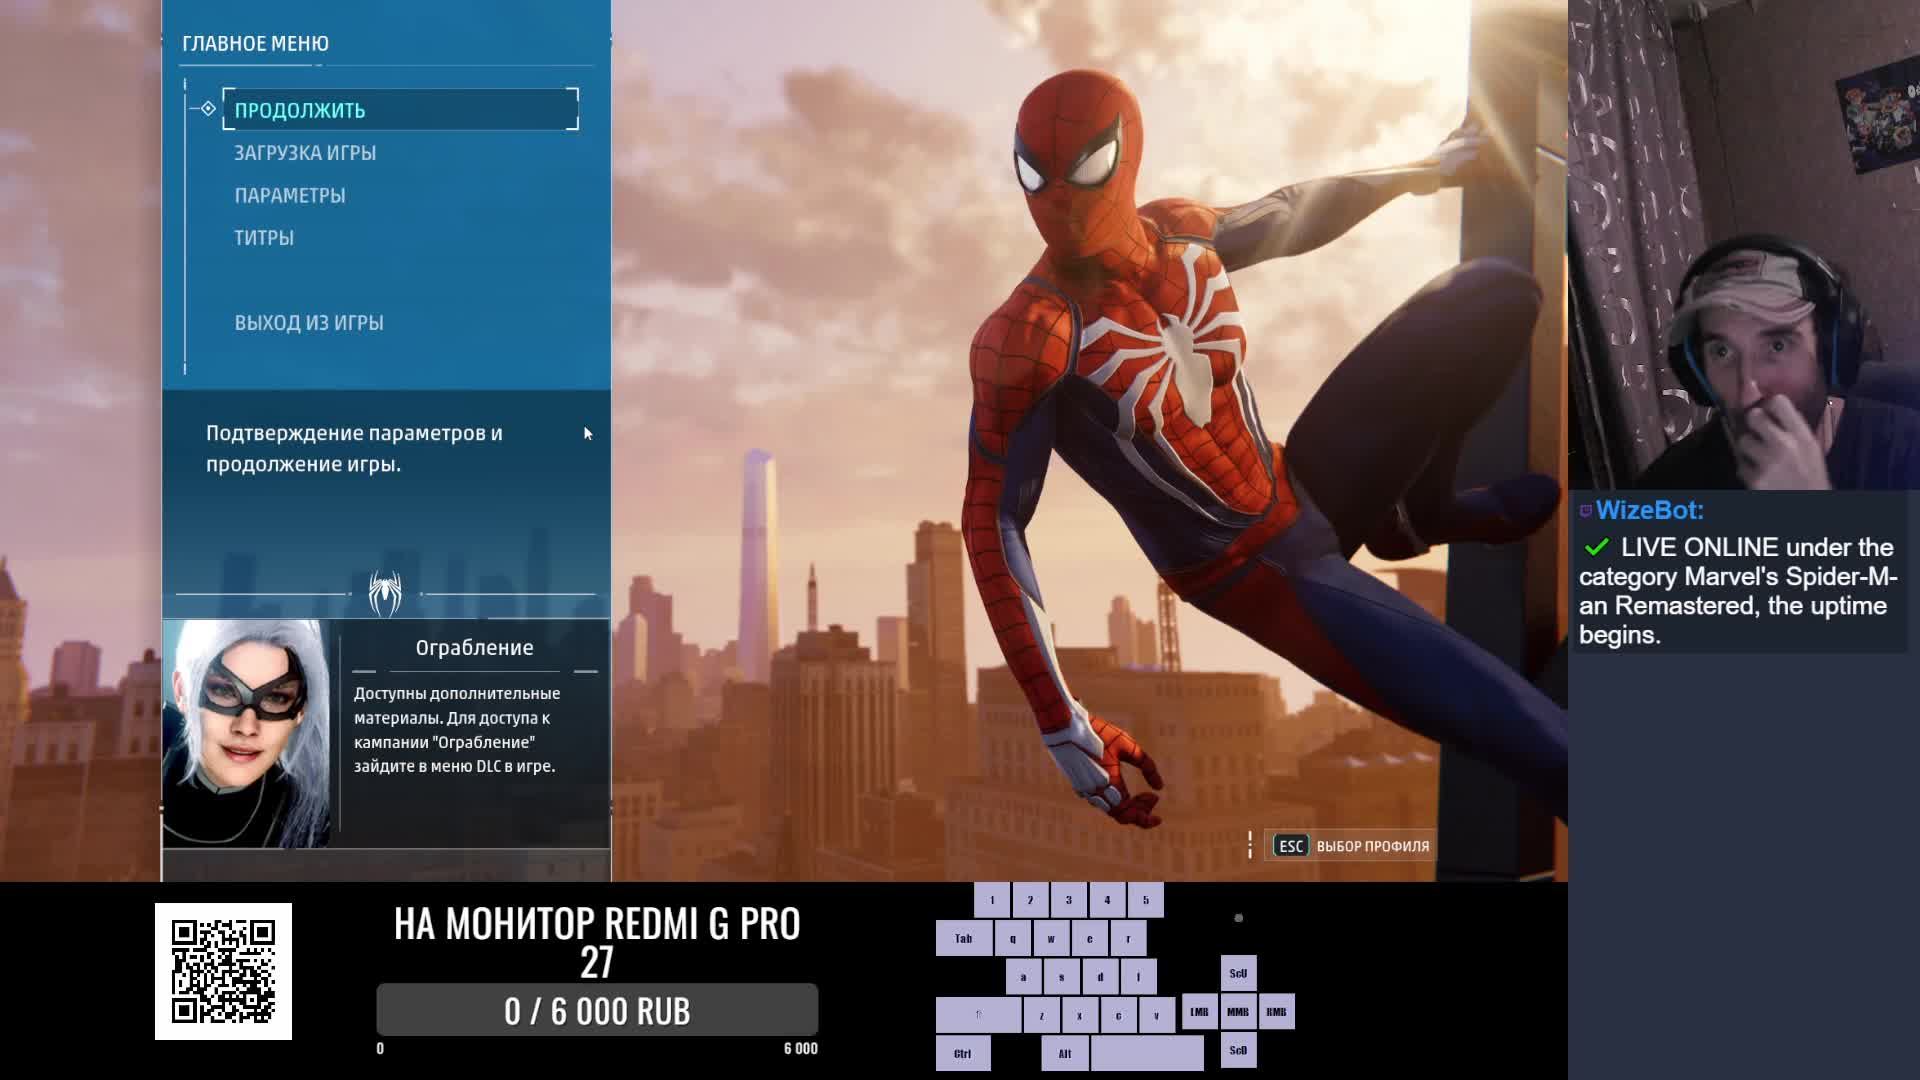Click the Ограбление DLC title heading
This screenshot has height=1080, width=1920.
(x=474, y=648)
